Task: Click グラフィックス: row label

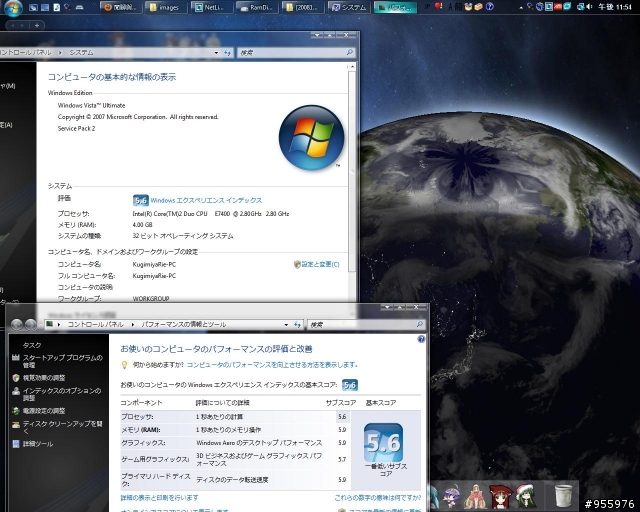Action: [x=143, y=443]
